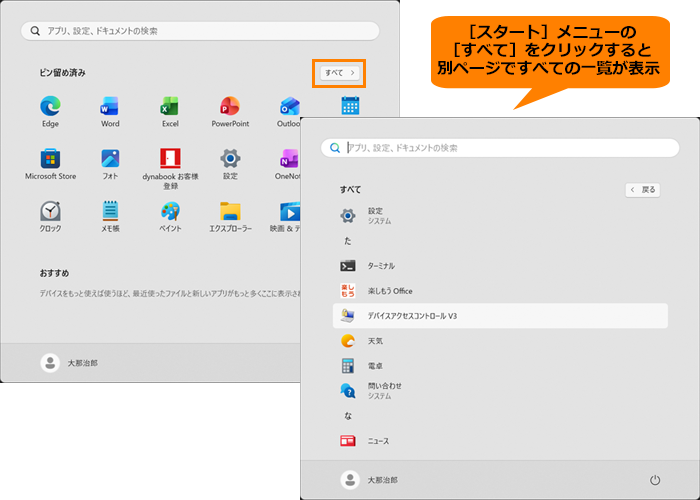Image resolution: width=700 pixels, height=500 pixels.
Task: Open Microsoft Store pinned app
Action: pyautogui.click(x=50, y=164)
